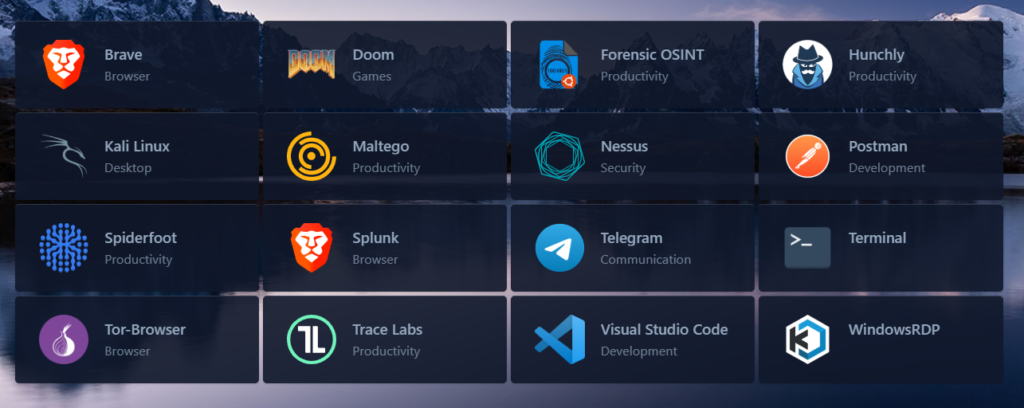Click Productivity label under Forensic OSINT
Viewport: 1024px width, 408px height.
(x=634, y=77)
